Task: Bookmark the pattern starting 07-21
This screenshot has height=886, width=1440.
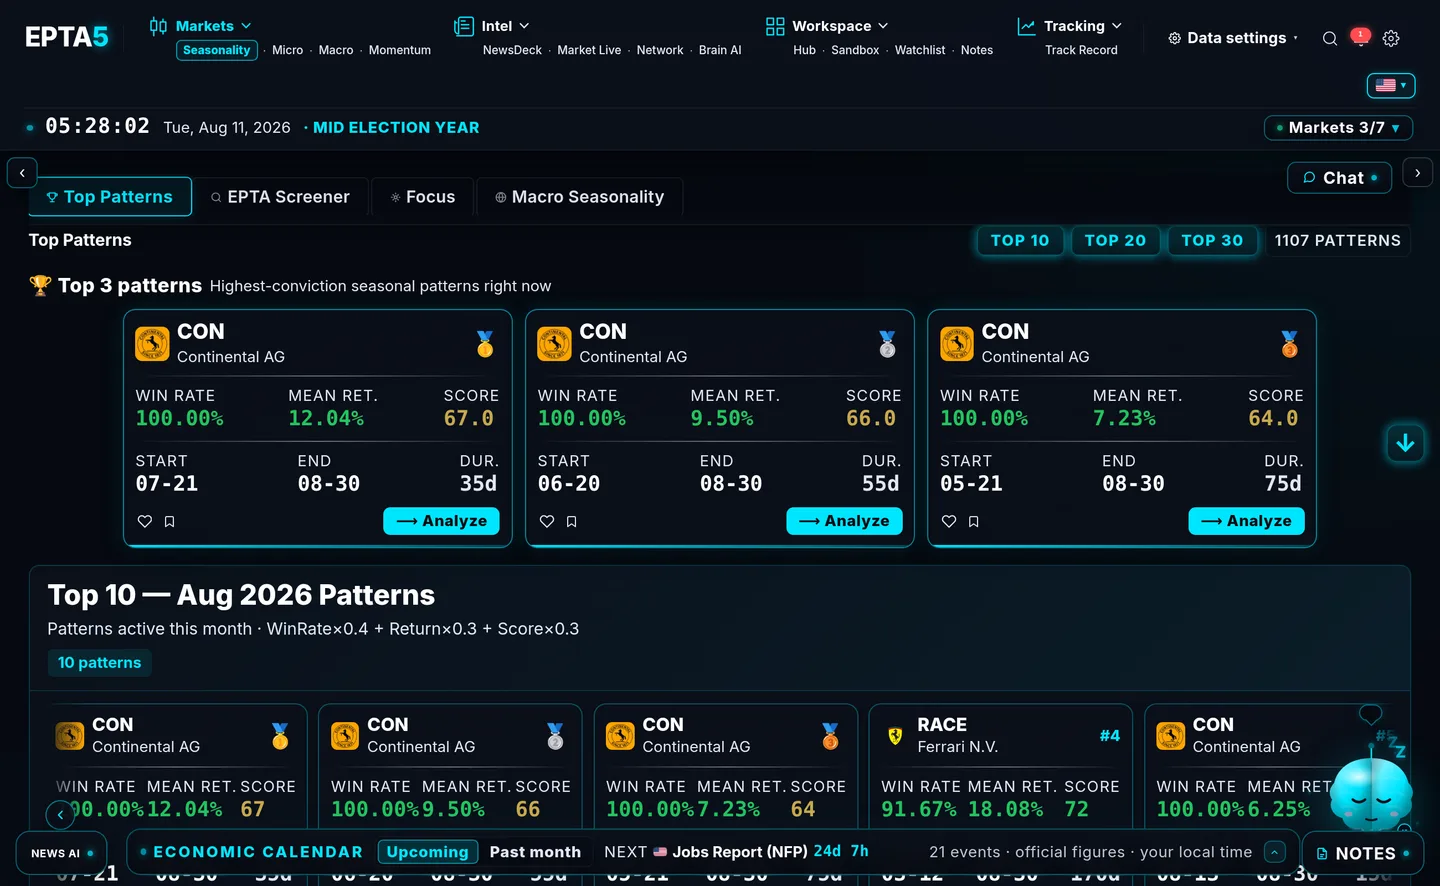Action: tap(170, 521)
